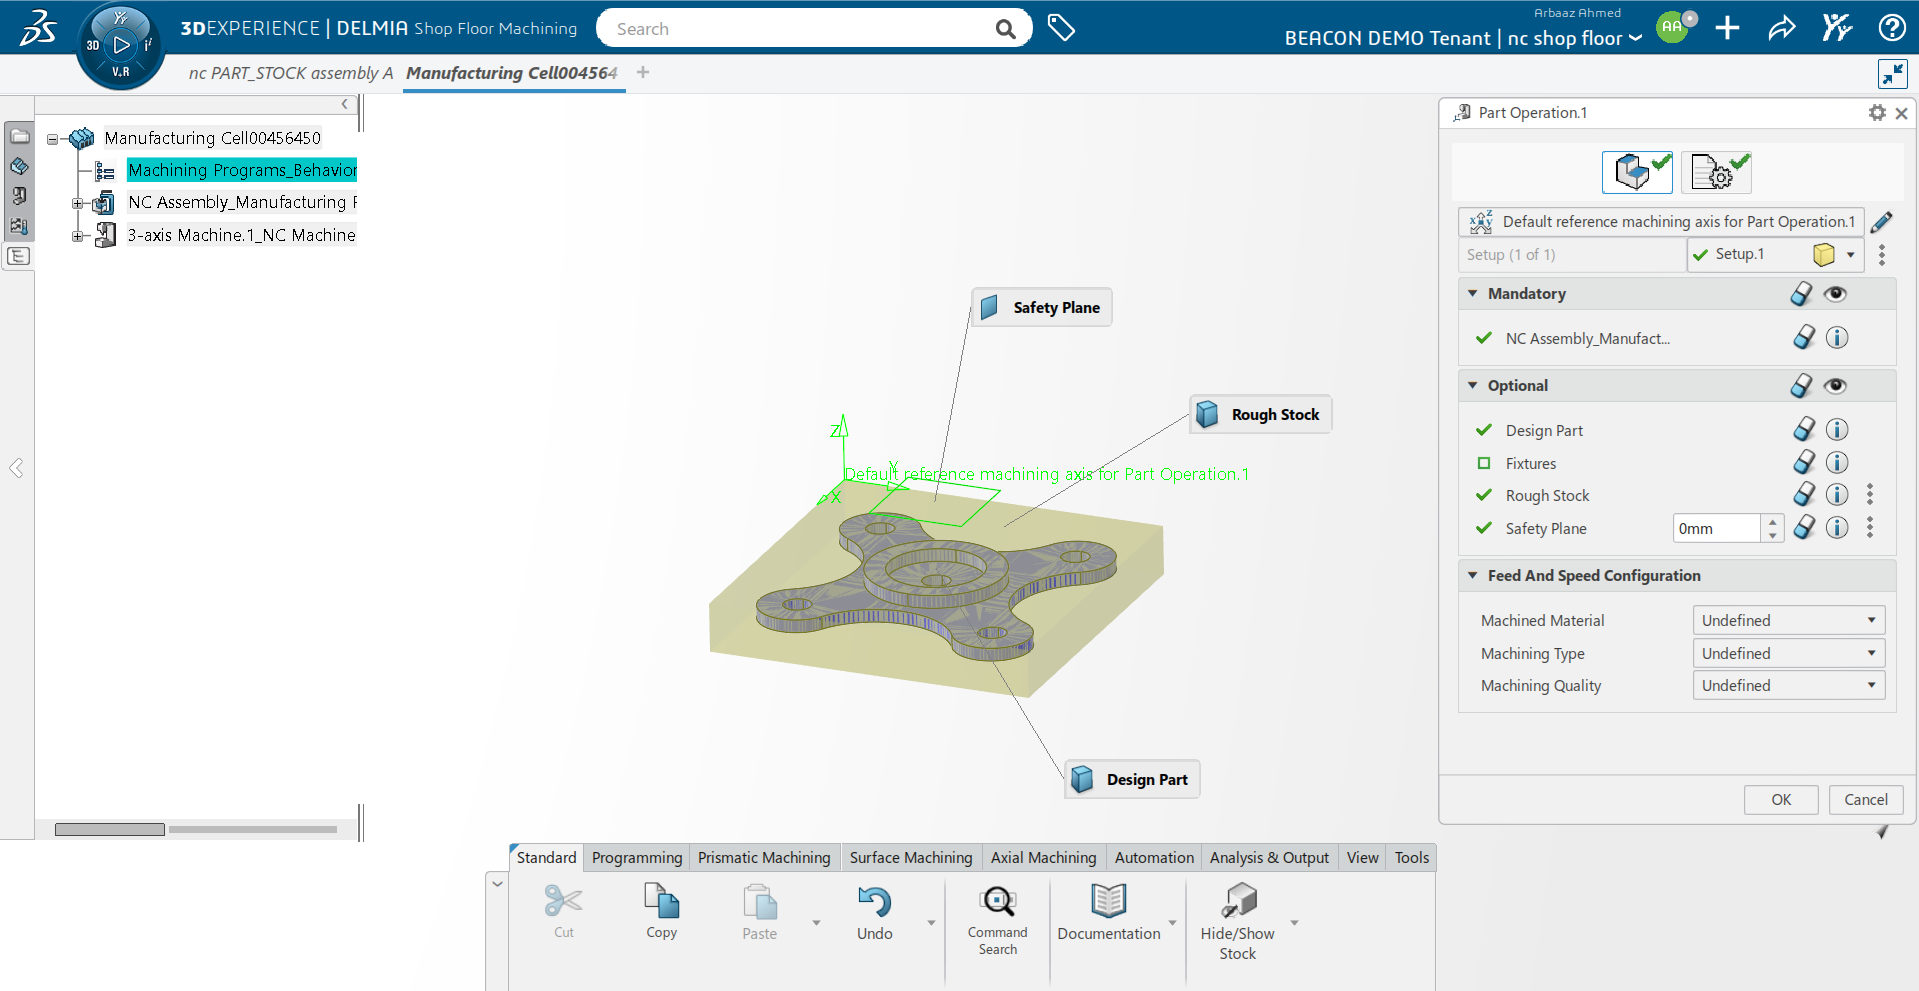
Task: Click the plus Add icon in top bar
Action: [x=1727, y=28]
